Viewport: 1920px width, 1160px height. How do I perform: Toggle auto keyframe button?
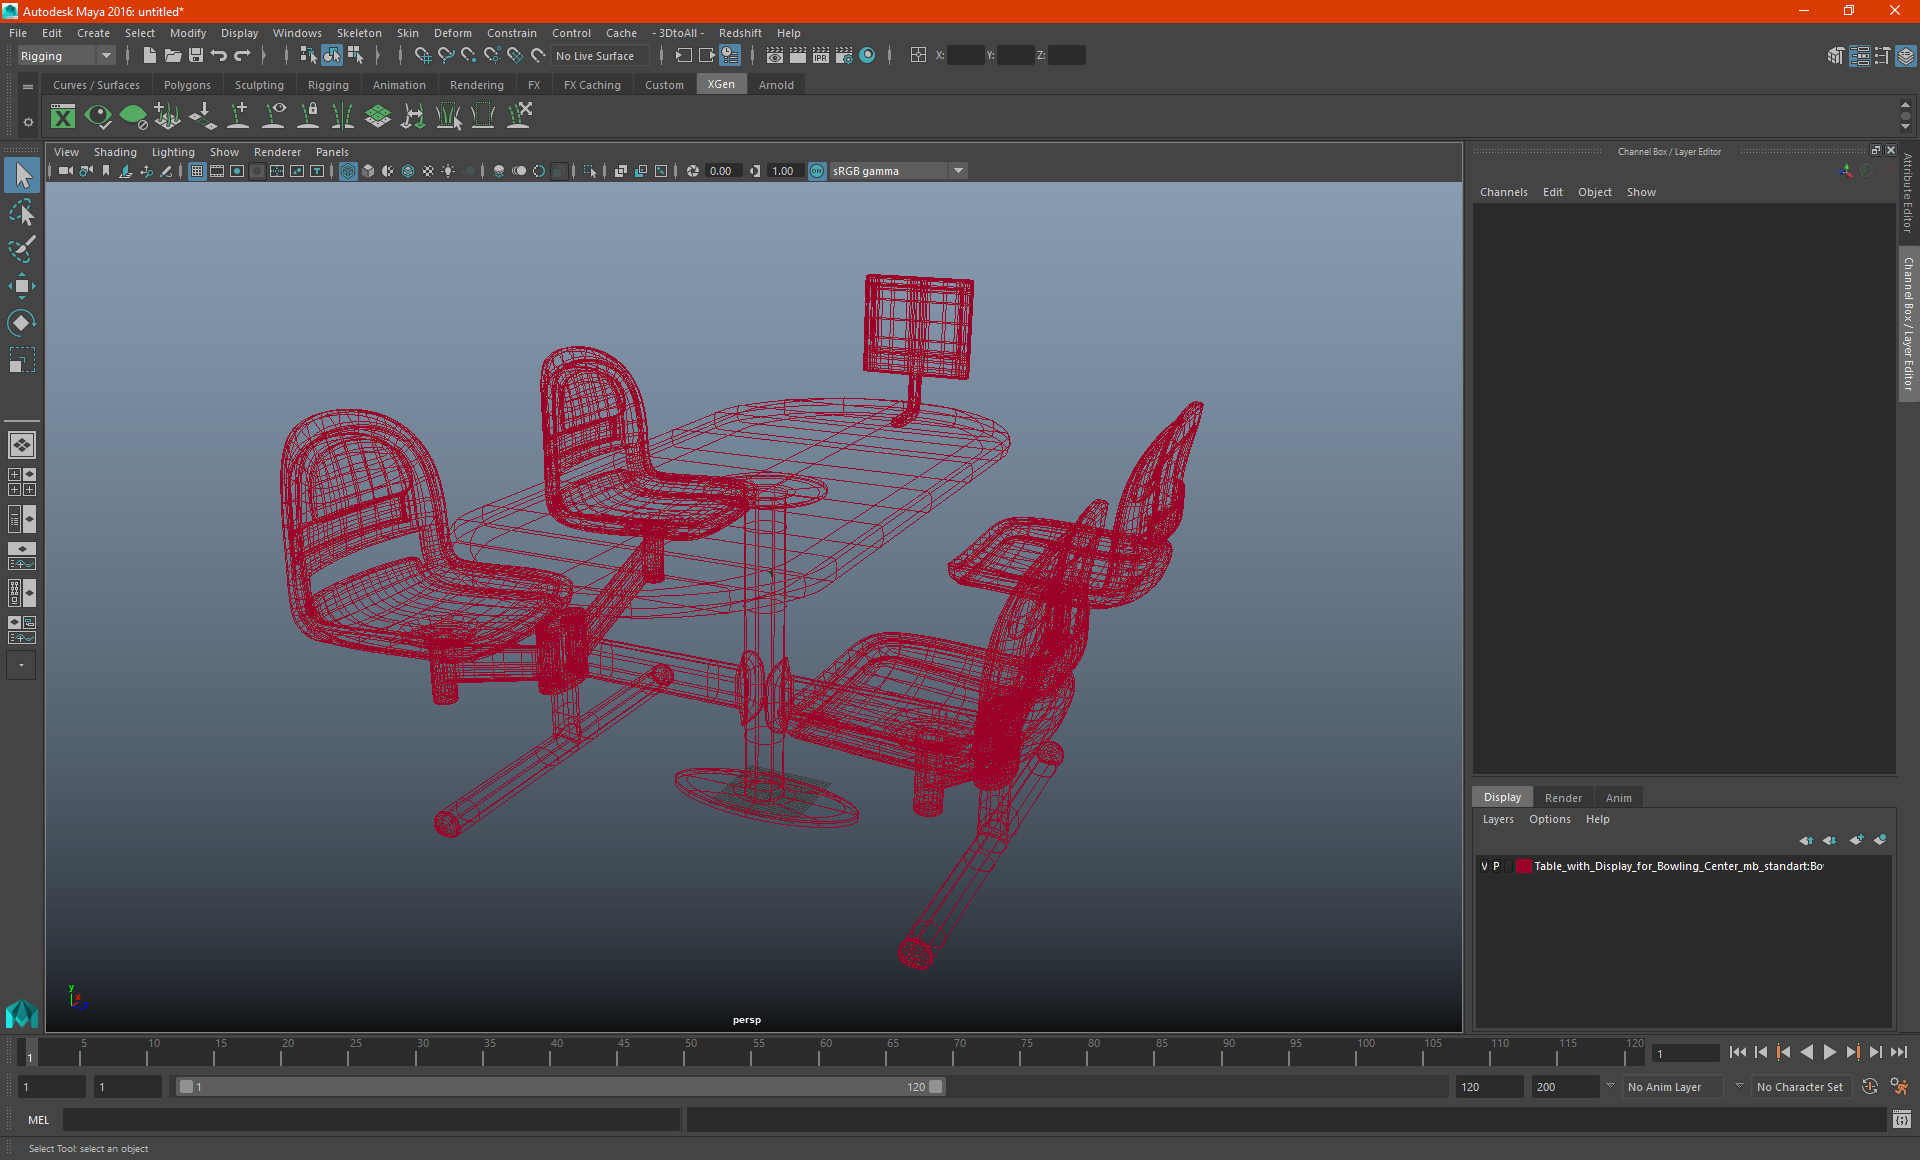1870,1087
